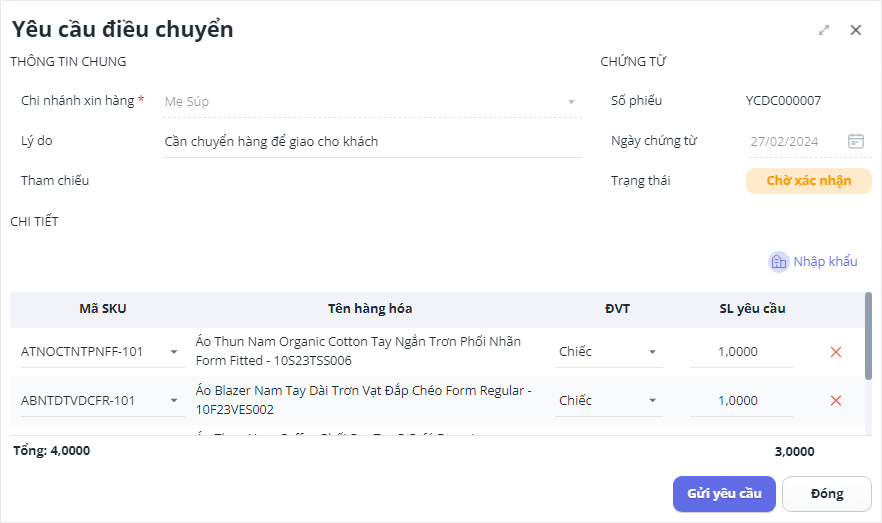Screen dimensions: 882x523
Task: Click the Nhập khẩu link
Action: click(x=825, y=262)
